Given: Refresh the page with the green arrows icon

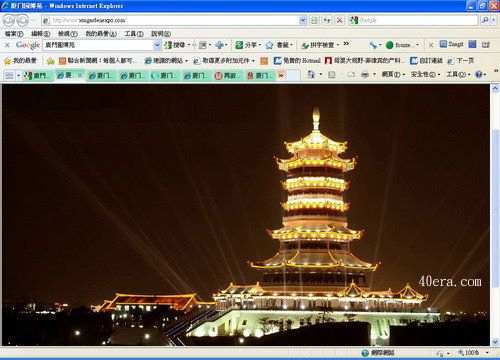Looking at the screenshot, I should click(x=327, y=20).
